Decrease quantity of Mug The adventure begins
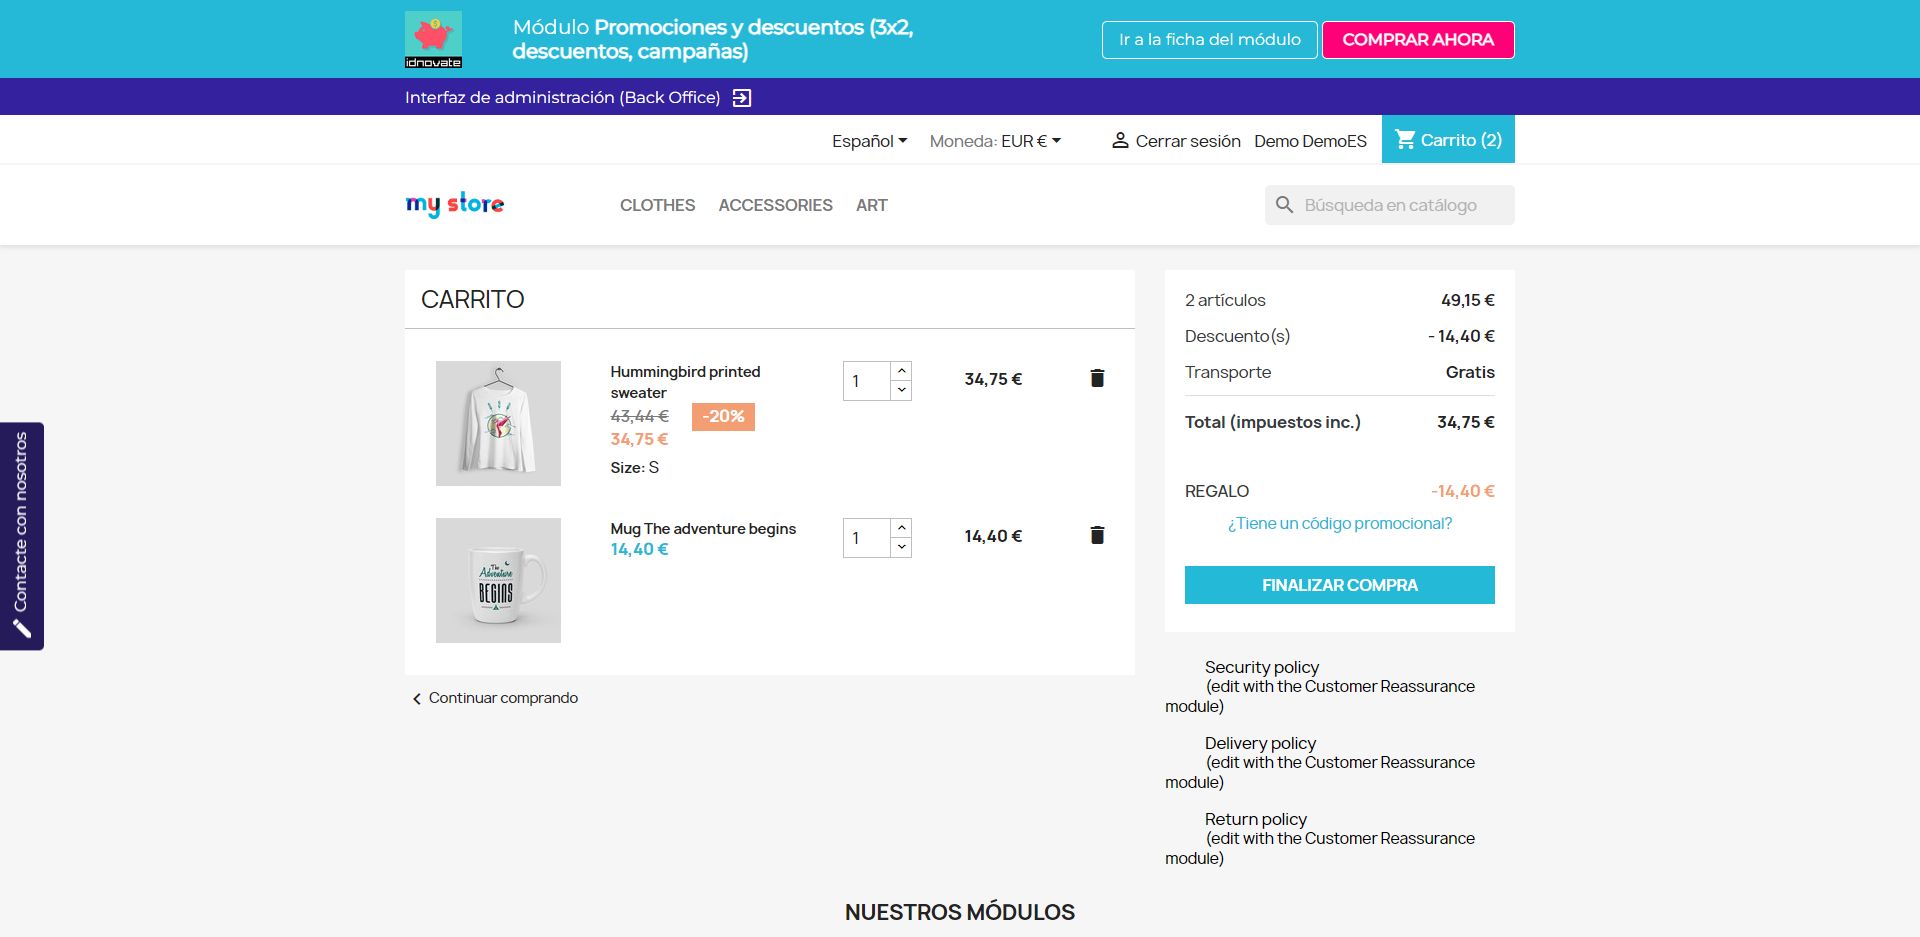The image size is (1920, 937). (x=901, y=547)
